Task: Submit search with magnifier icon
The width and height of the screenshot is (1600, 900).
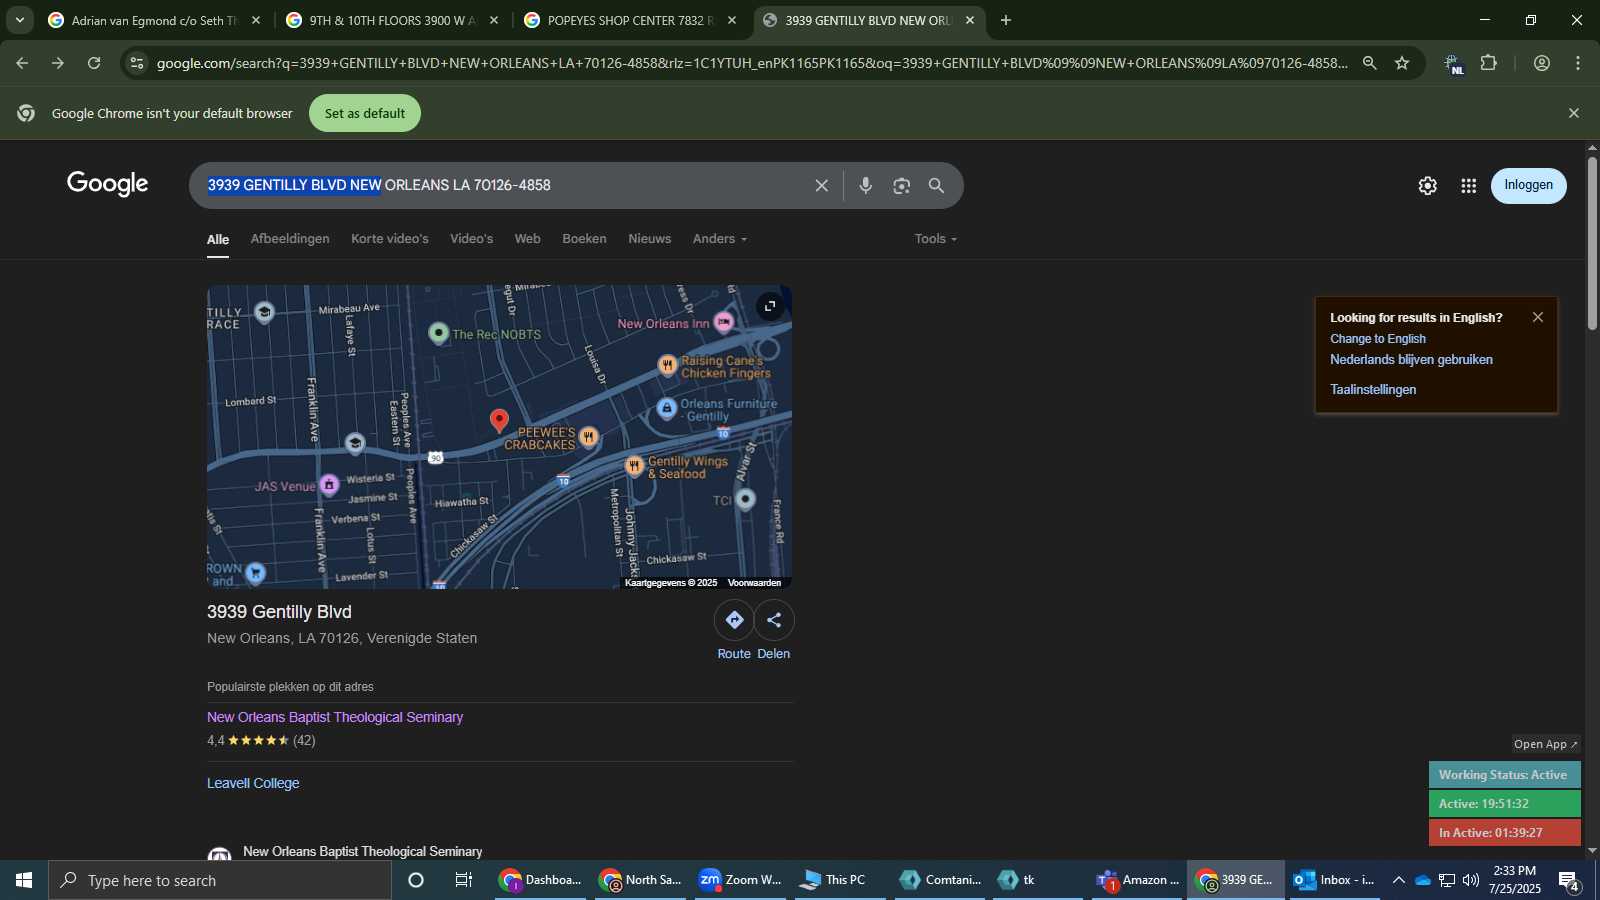Action: pyautogui.click(x=936, y=186)
